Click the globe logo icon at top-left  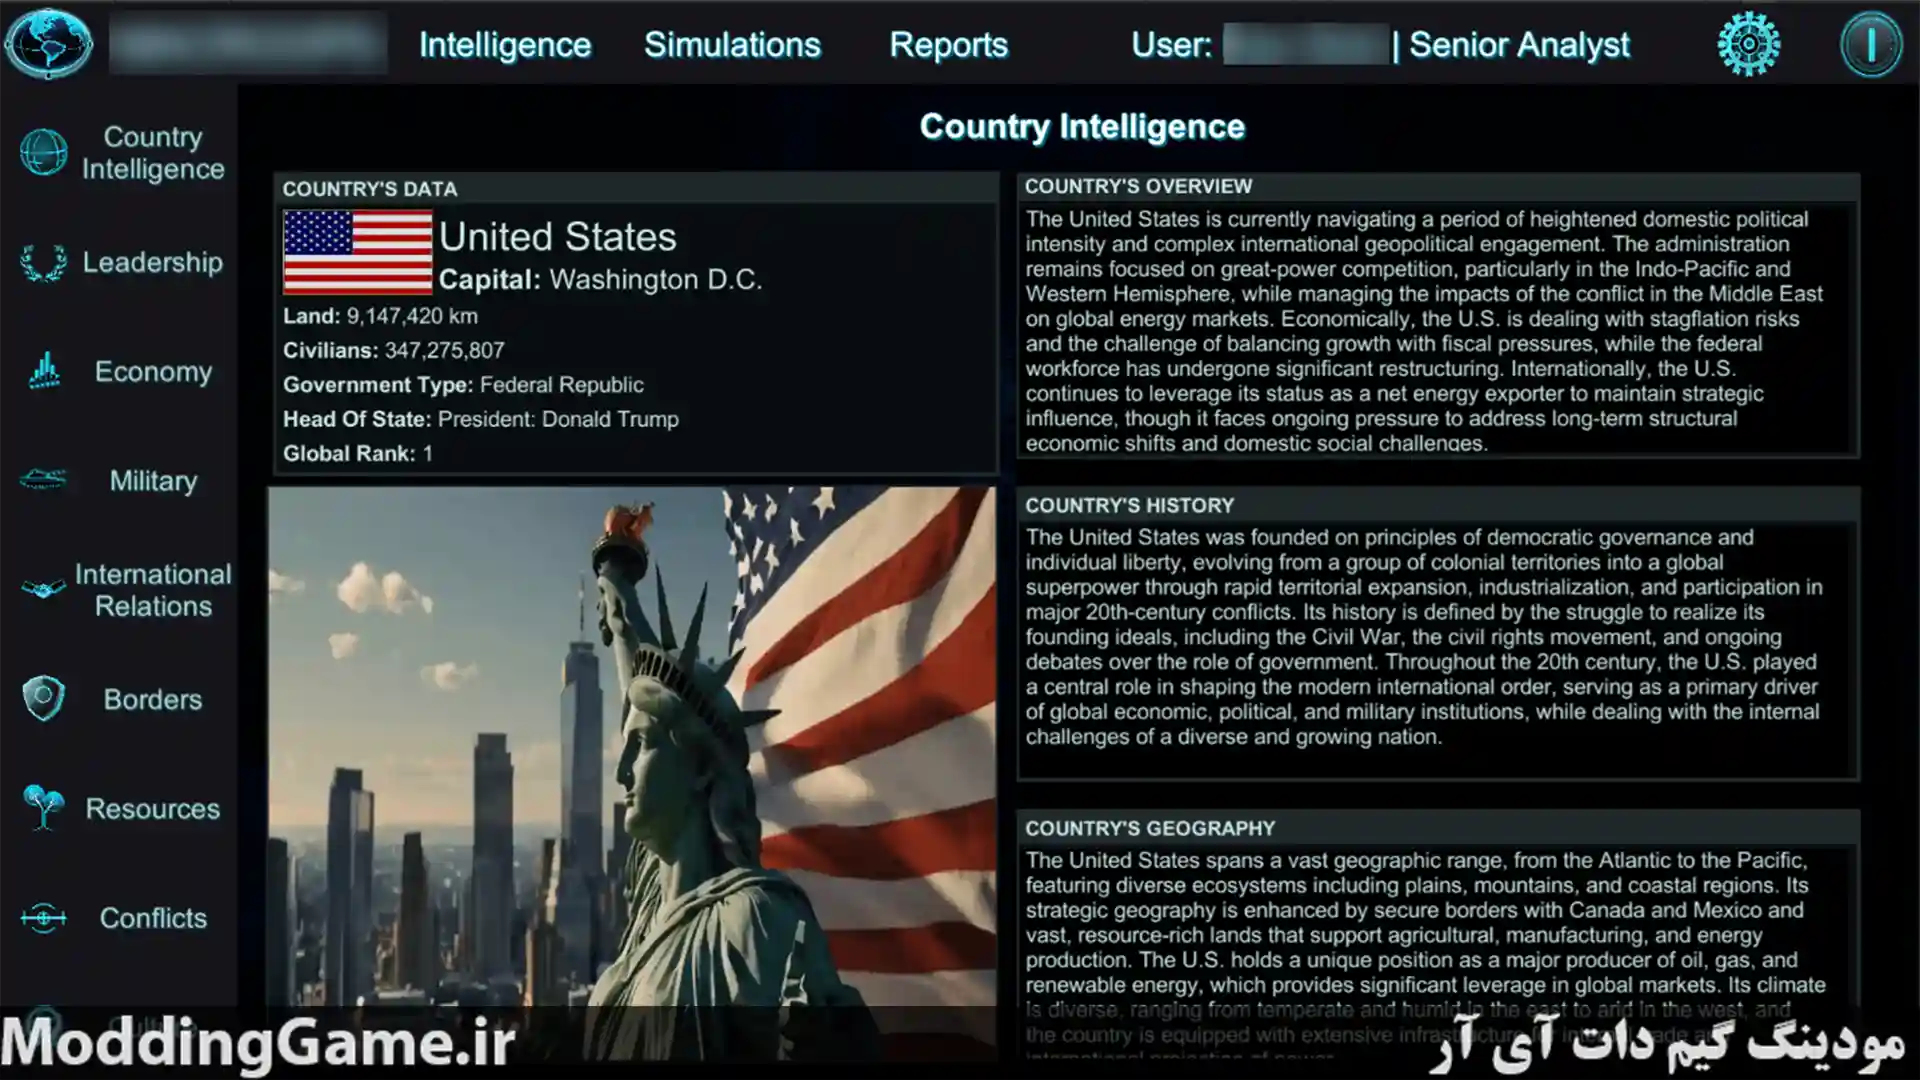tap(48, 44)
